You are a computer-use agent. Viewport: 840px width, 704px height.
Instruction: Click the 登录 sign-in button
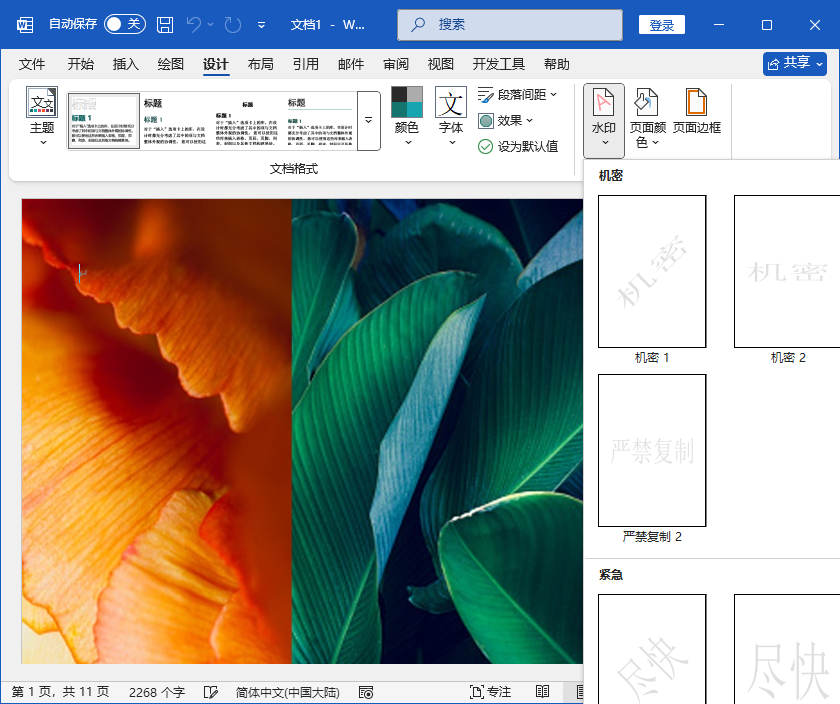click(662, 25)
